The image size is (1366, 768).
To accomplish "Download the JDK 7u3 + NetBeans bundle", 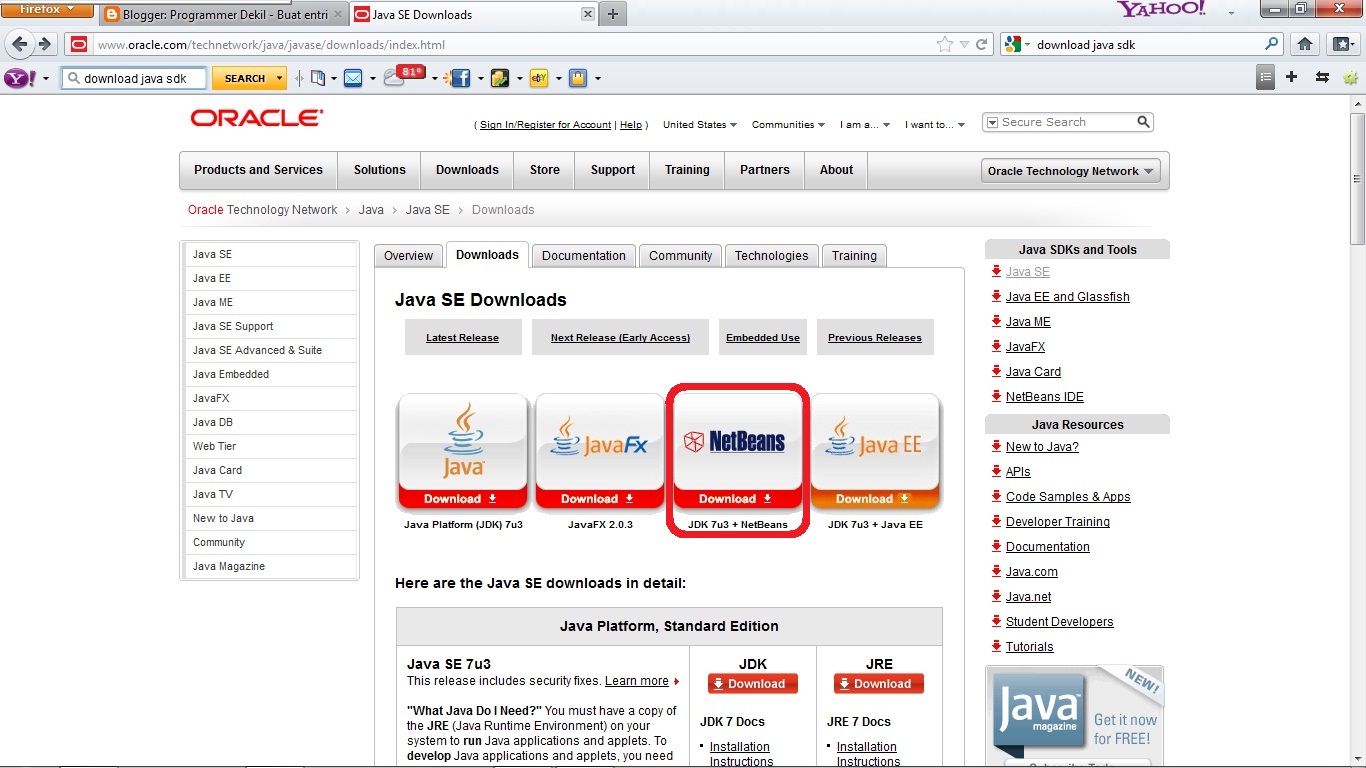I will pyautogui.click(x=736, y=499).
